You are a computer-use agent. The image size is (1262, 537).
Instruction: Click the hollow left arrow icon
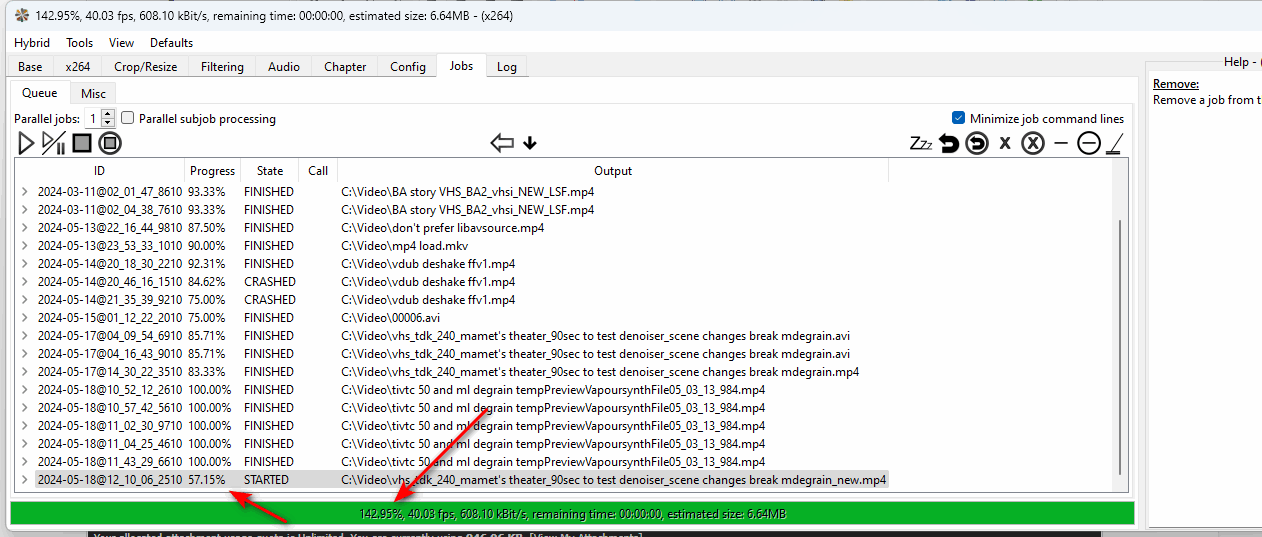(x=502, y=143)
